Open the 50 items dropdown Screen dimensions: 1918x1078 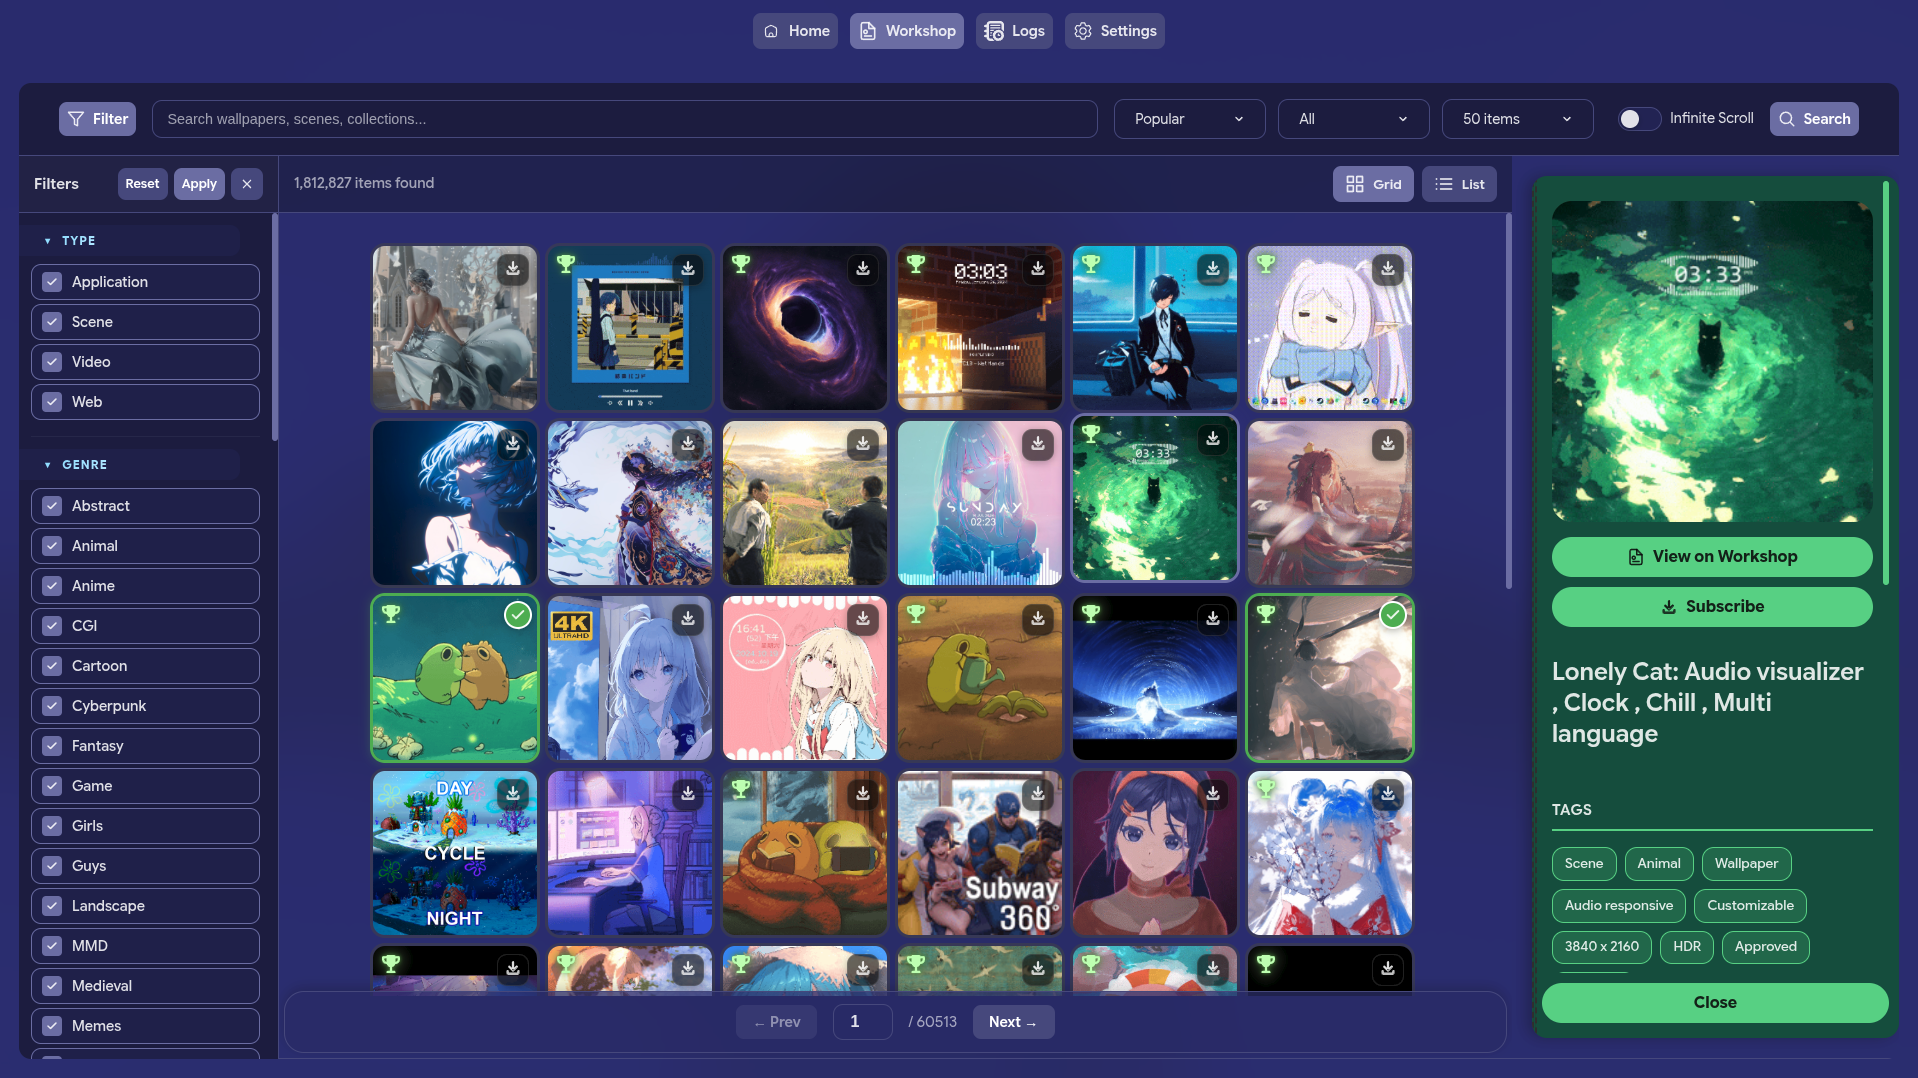tap(1517, 119)
